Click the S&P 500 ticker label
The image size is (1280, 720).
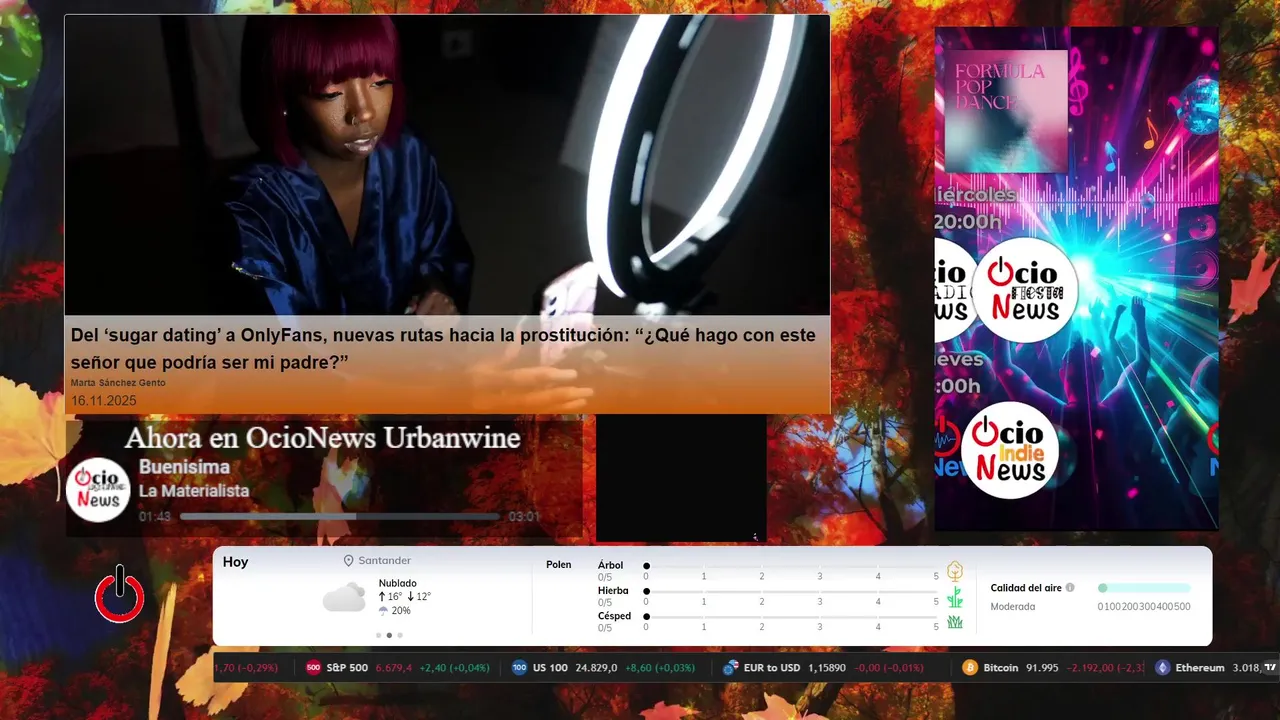[x=347, y=668]
